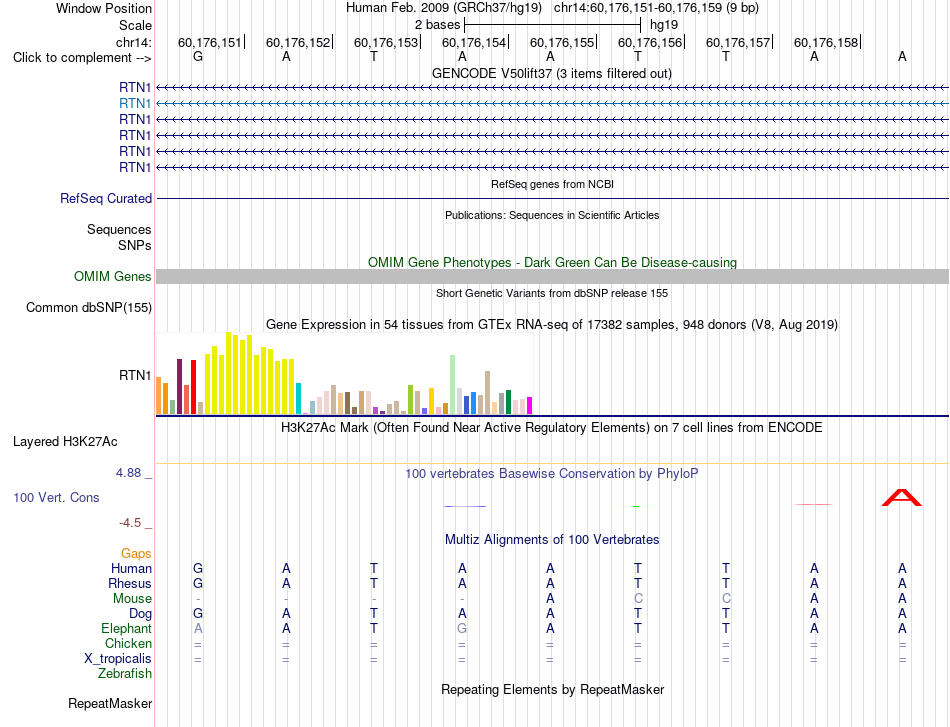Click the gray OMIM Genes item bar

click(x=552, y=277)
